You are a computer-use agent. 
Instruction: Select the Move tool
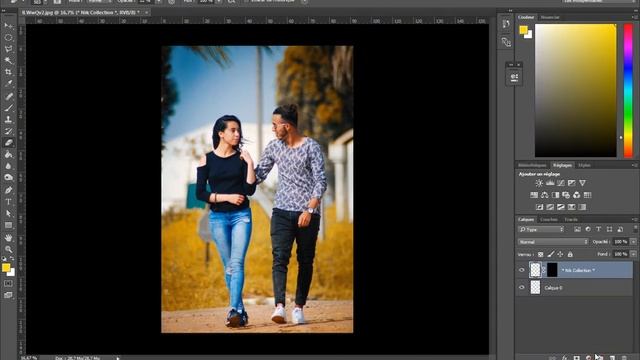coord(8,26)
